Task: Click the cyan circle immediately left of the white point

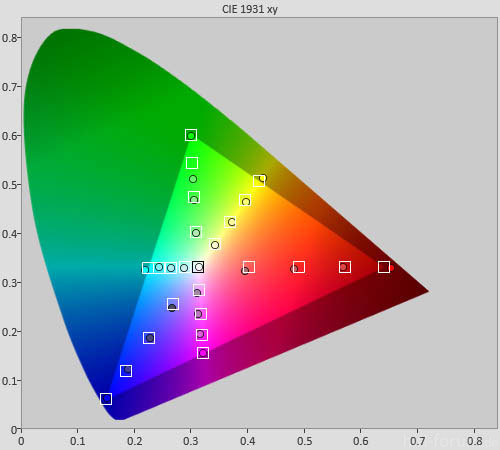Action: [x=184, y=268]
